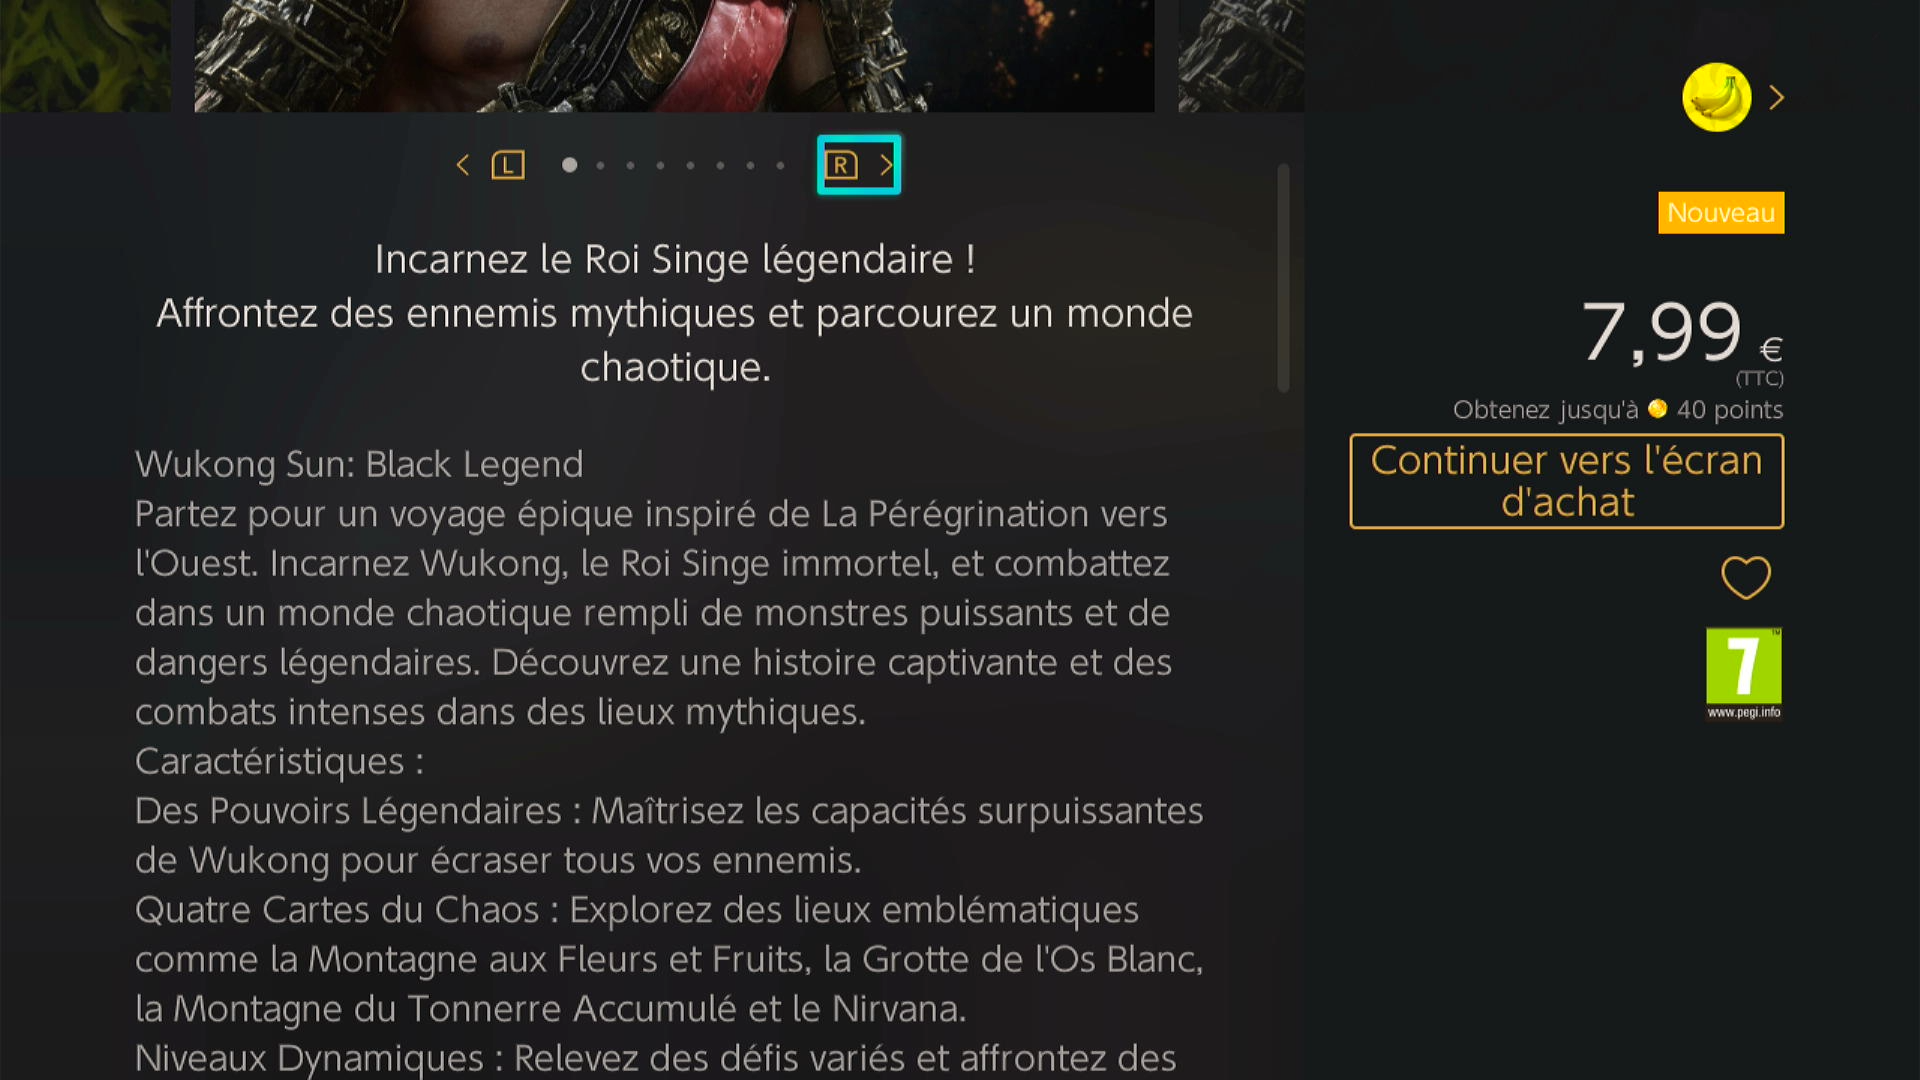This screenshot has height=1080, width=1920.
Task: Select the next screenshot thumbnail at right edge
Action: [1241, 56]
